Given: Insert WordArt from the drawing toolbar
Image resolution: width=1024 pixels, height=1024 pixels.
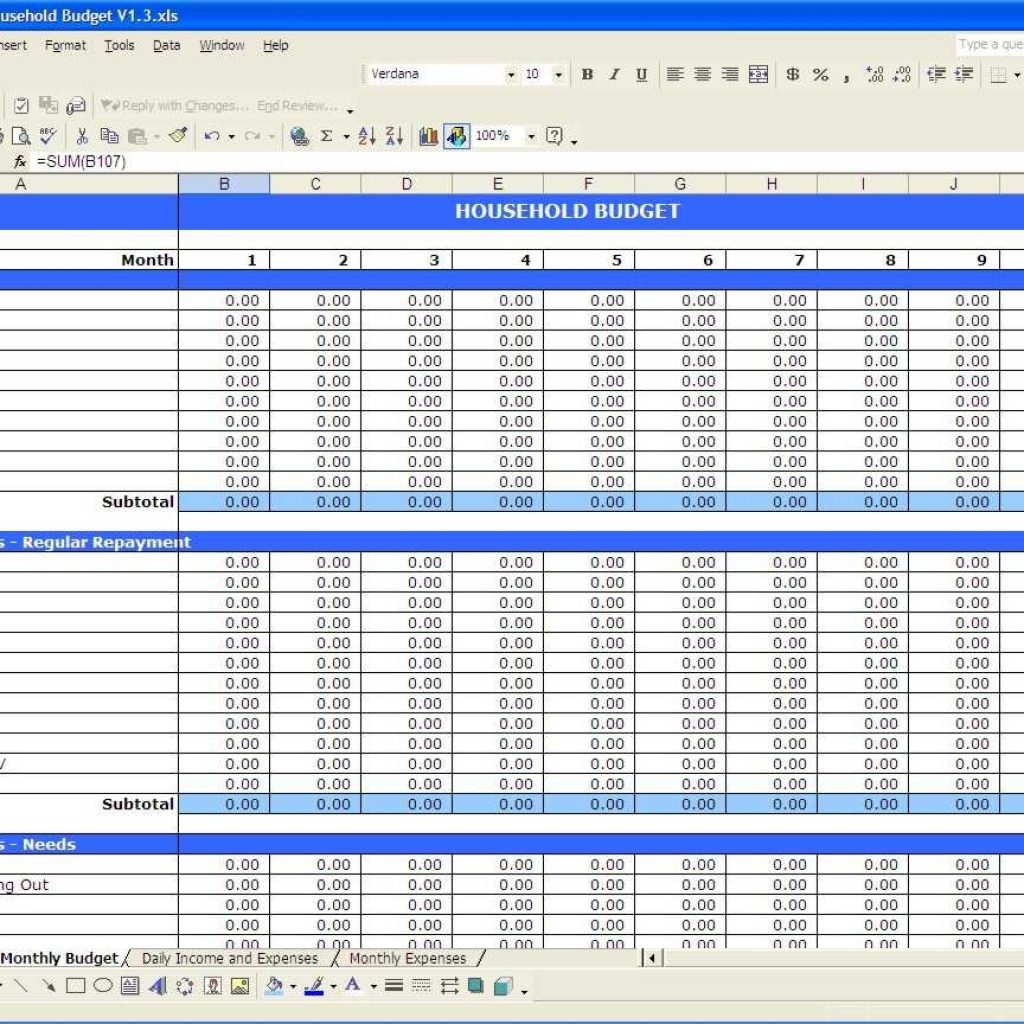Looking at the screenshot, I should [x=157, y=986].
